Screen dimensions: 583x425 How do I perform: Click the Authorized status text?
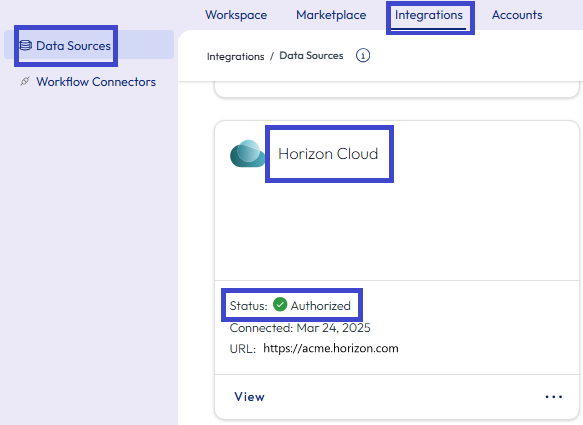(321, 306)
